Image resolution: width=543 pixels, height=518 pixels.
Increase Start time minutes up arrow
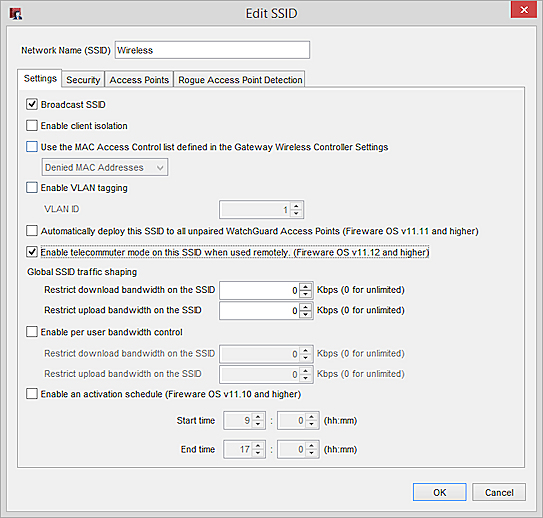(312, 417)
